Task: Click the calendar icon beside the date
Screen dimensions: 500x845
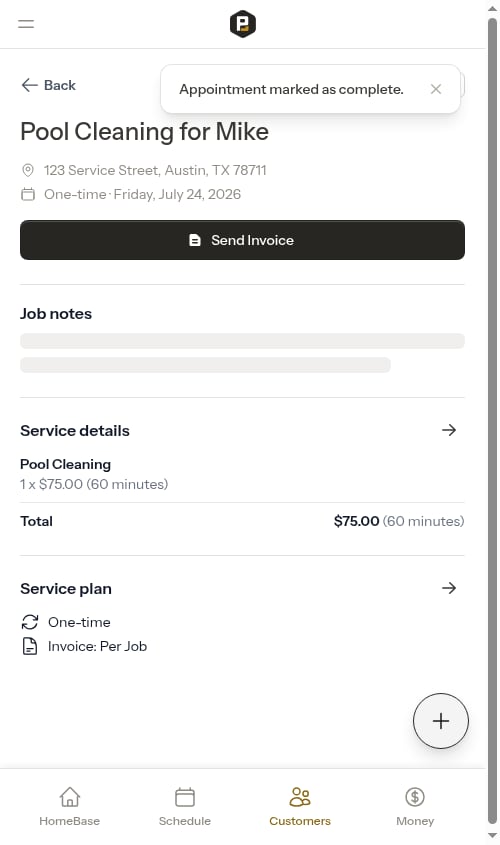Action: [x=28, y=194]
